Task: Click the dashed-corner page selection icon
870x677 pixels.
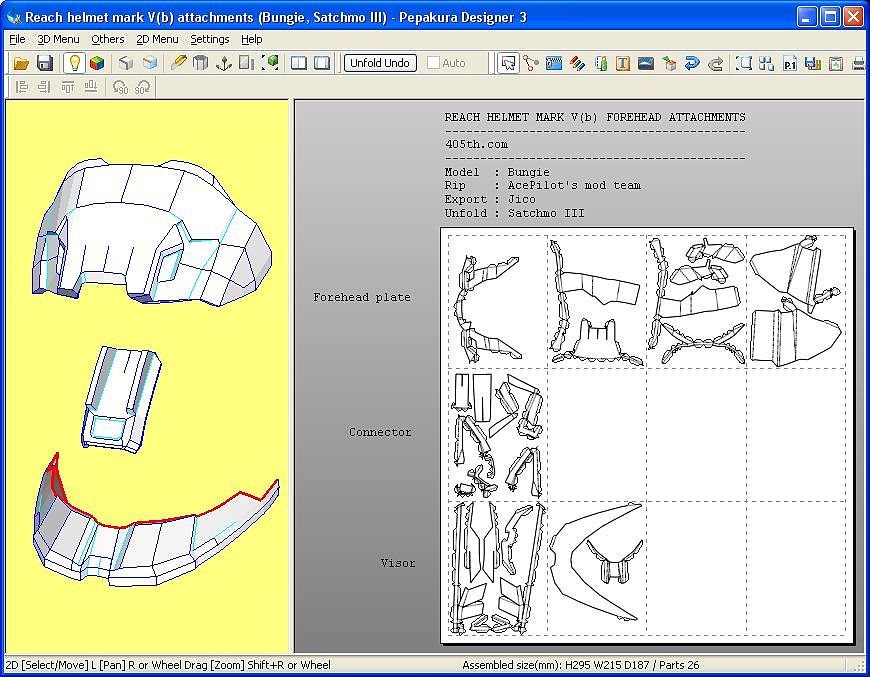Action: coord(743,63)
